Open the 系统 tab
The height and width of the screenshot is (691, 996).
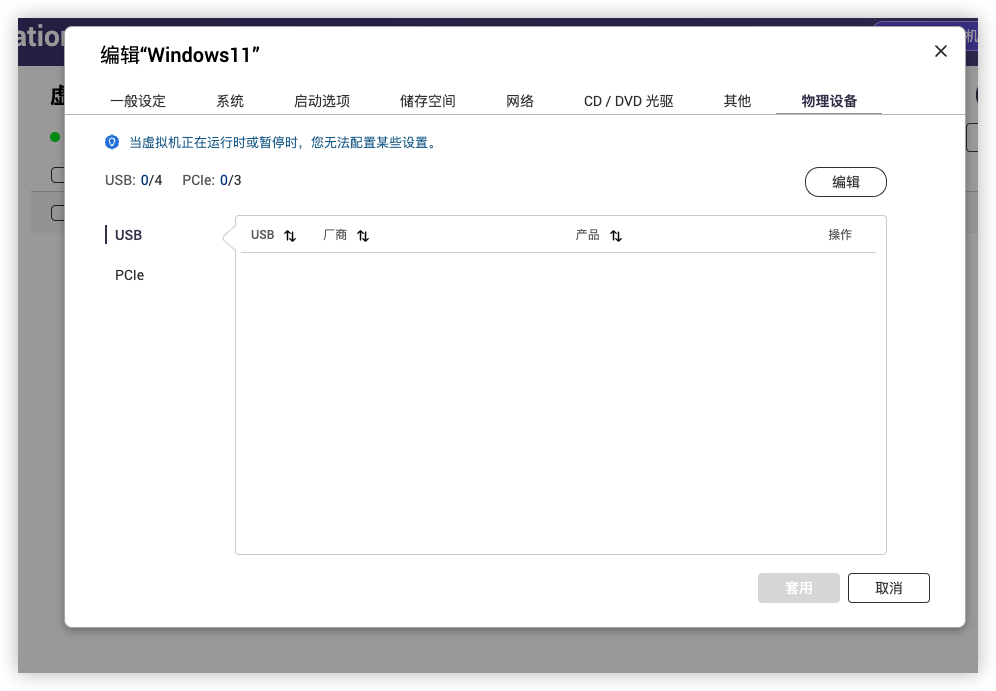coord(230,101)
